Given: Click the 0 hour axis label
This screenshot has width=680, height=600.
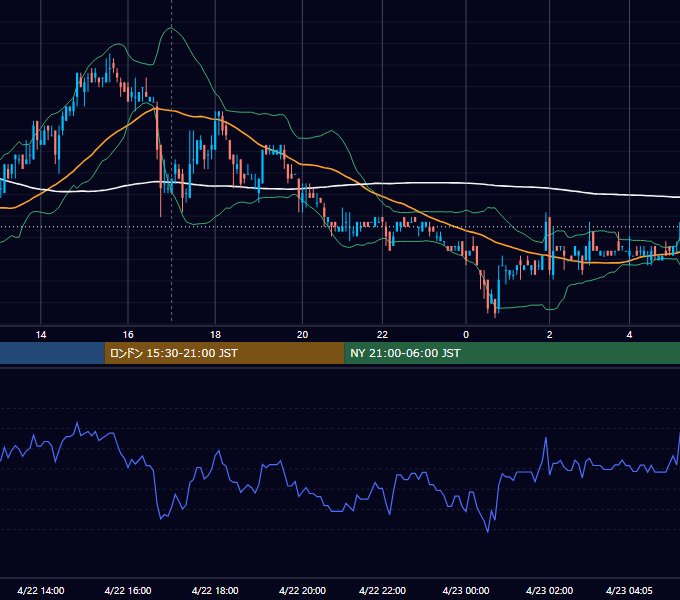Looking at the screenshot, I should (466, 335).
